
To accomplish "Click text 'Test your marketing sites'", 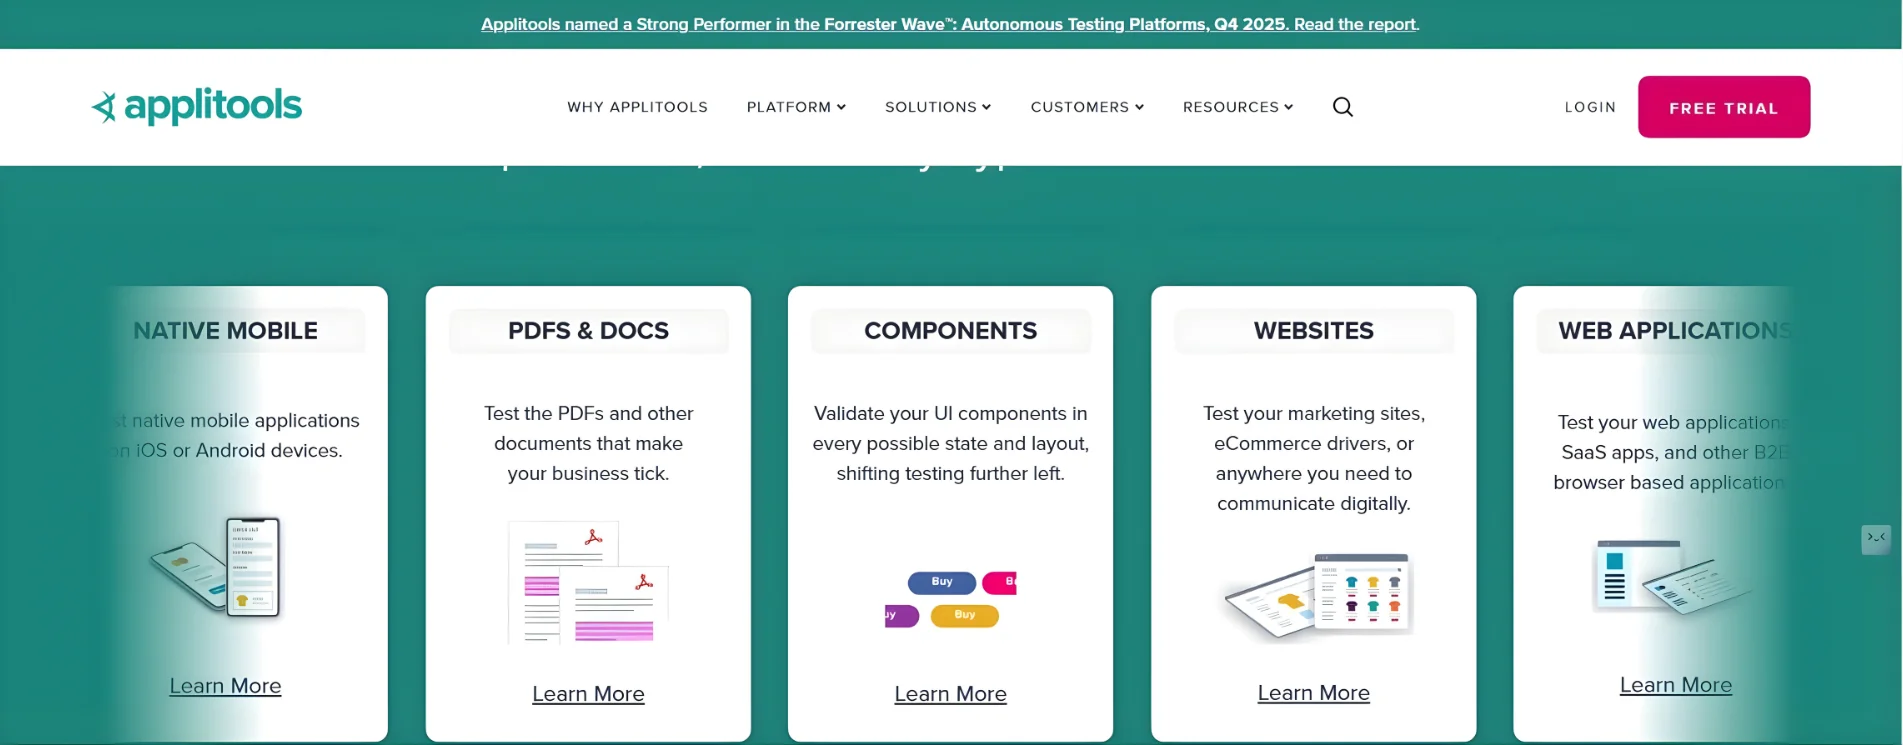I will [x=1313, y=413].
